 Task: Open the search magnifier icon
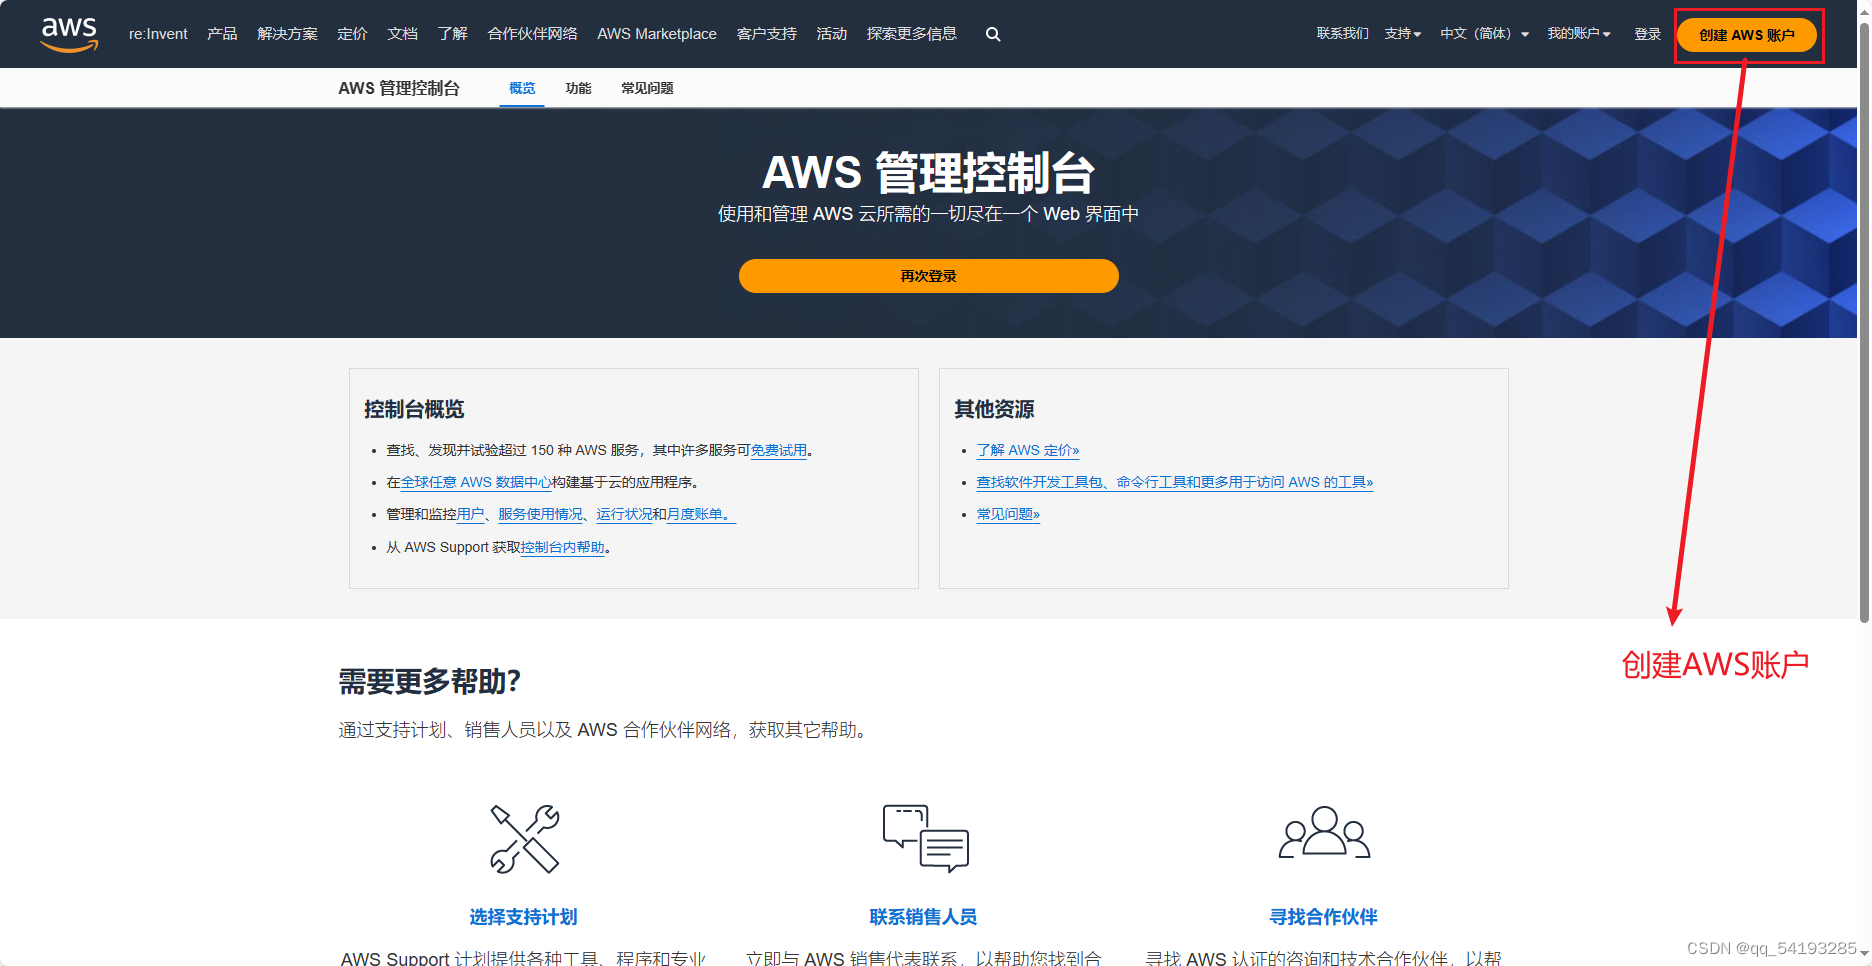coord(993,34)
